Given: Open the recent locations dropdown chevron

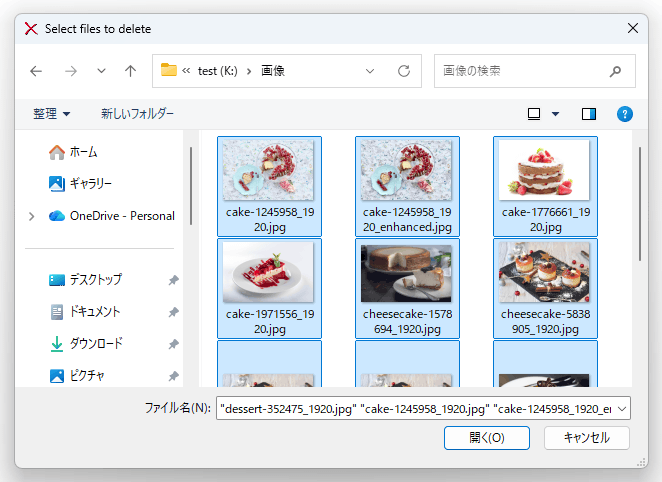Looking at the screenshot, I should (x=101, y=71).
